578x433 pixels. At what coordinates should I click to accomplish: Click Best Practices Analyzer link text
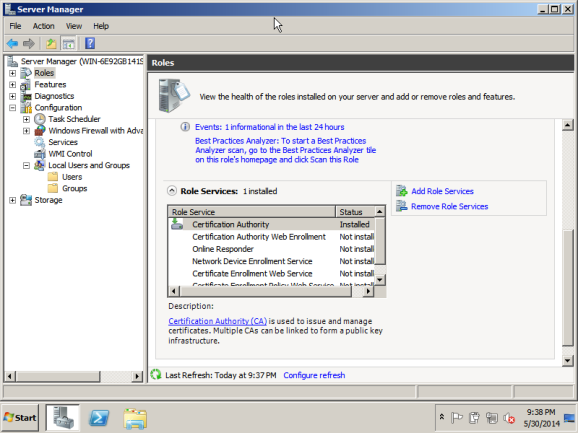tap(286, 150)
